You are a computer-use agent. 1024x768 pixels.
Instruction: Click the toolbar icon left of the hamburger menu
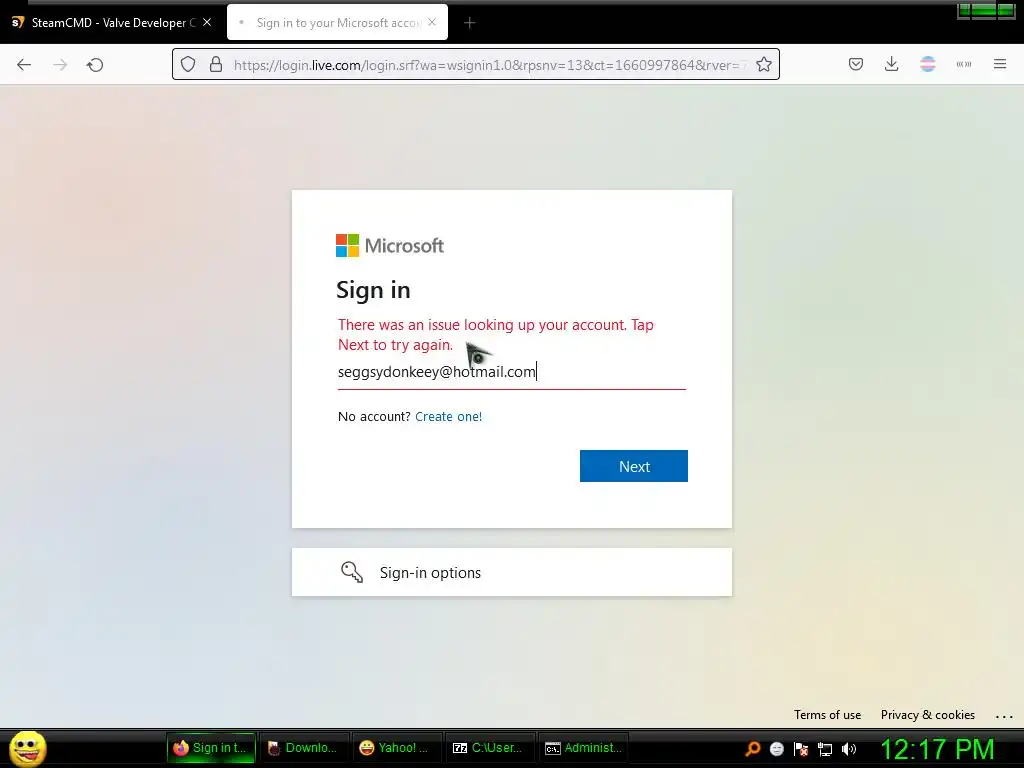[x=964, y=64]
